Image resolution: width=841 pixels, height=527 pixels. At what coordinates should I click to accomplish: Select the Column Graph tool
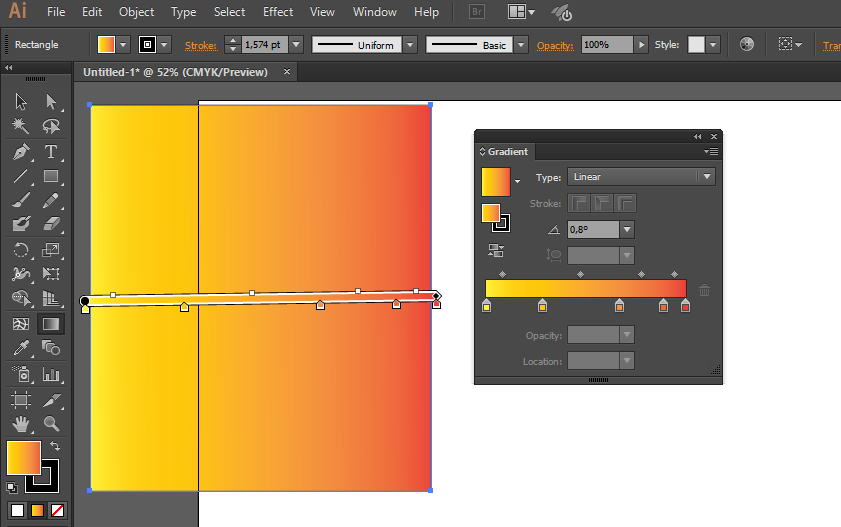[x=51, y=374]
